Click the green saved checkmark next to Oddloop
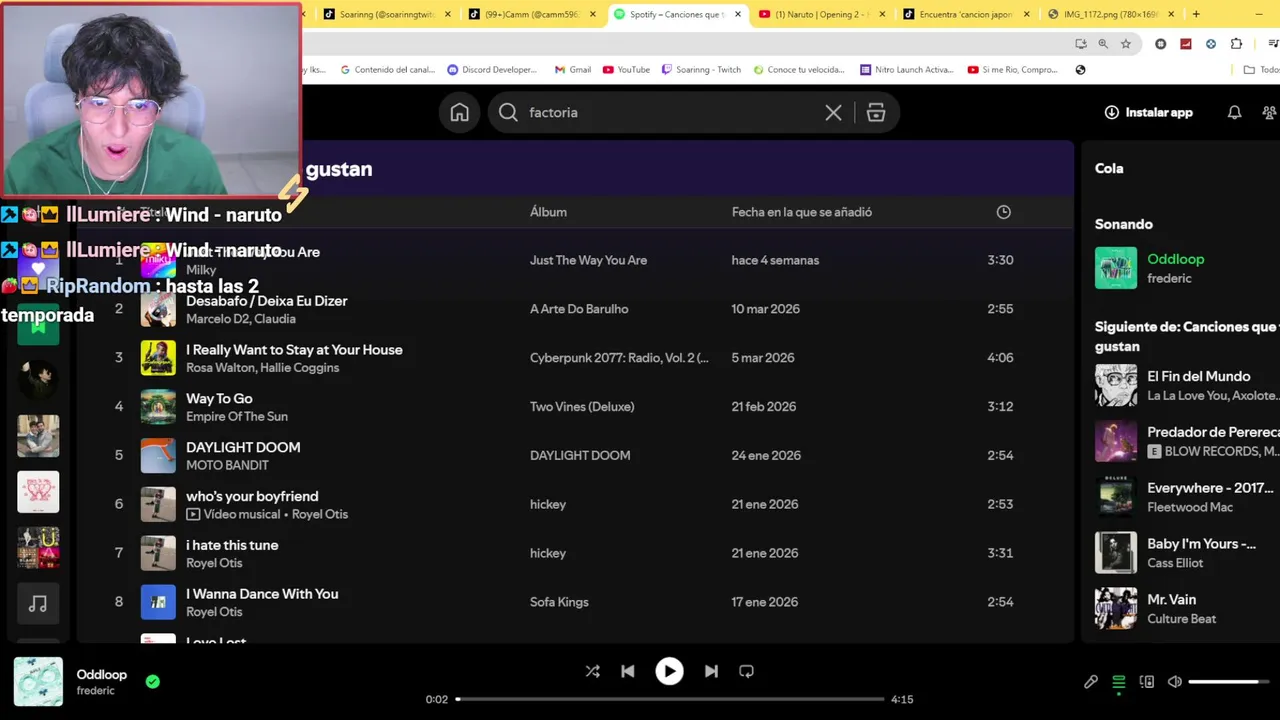This screenshot has height=720, width=1280. click(152, 682)
